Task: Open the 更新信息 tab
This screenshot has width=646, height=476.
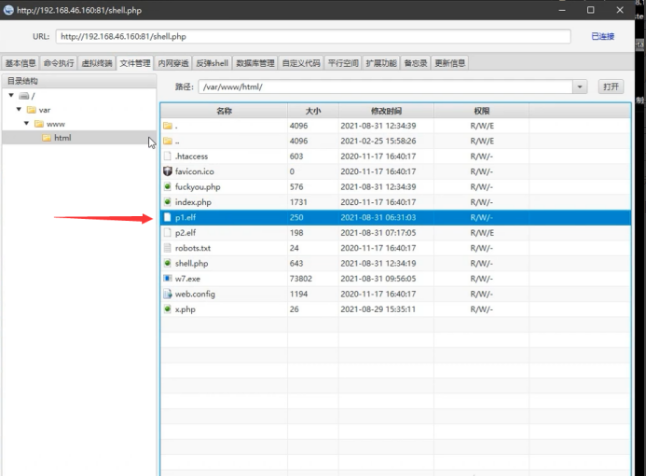Action: click(x=450, y=63)
